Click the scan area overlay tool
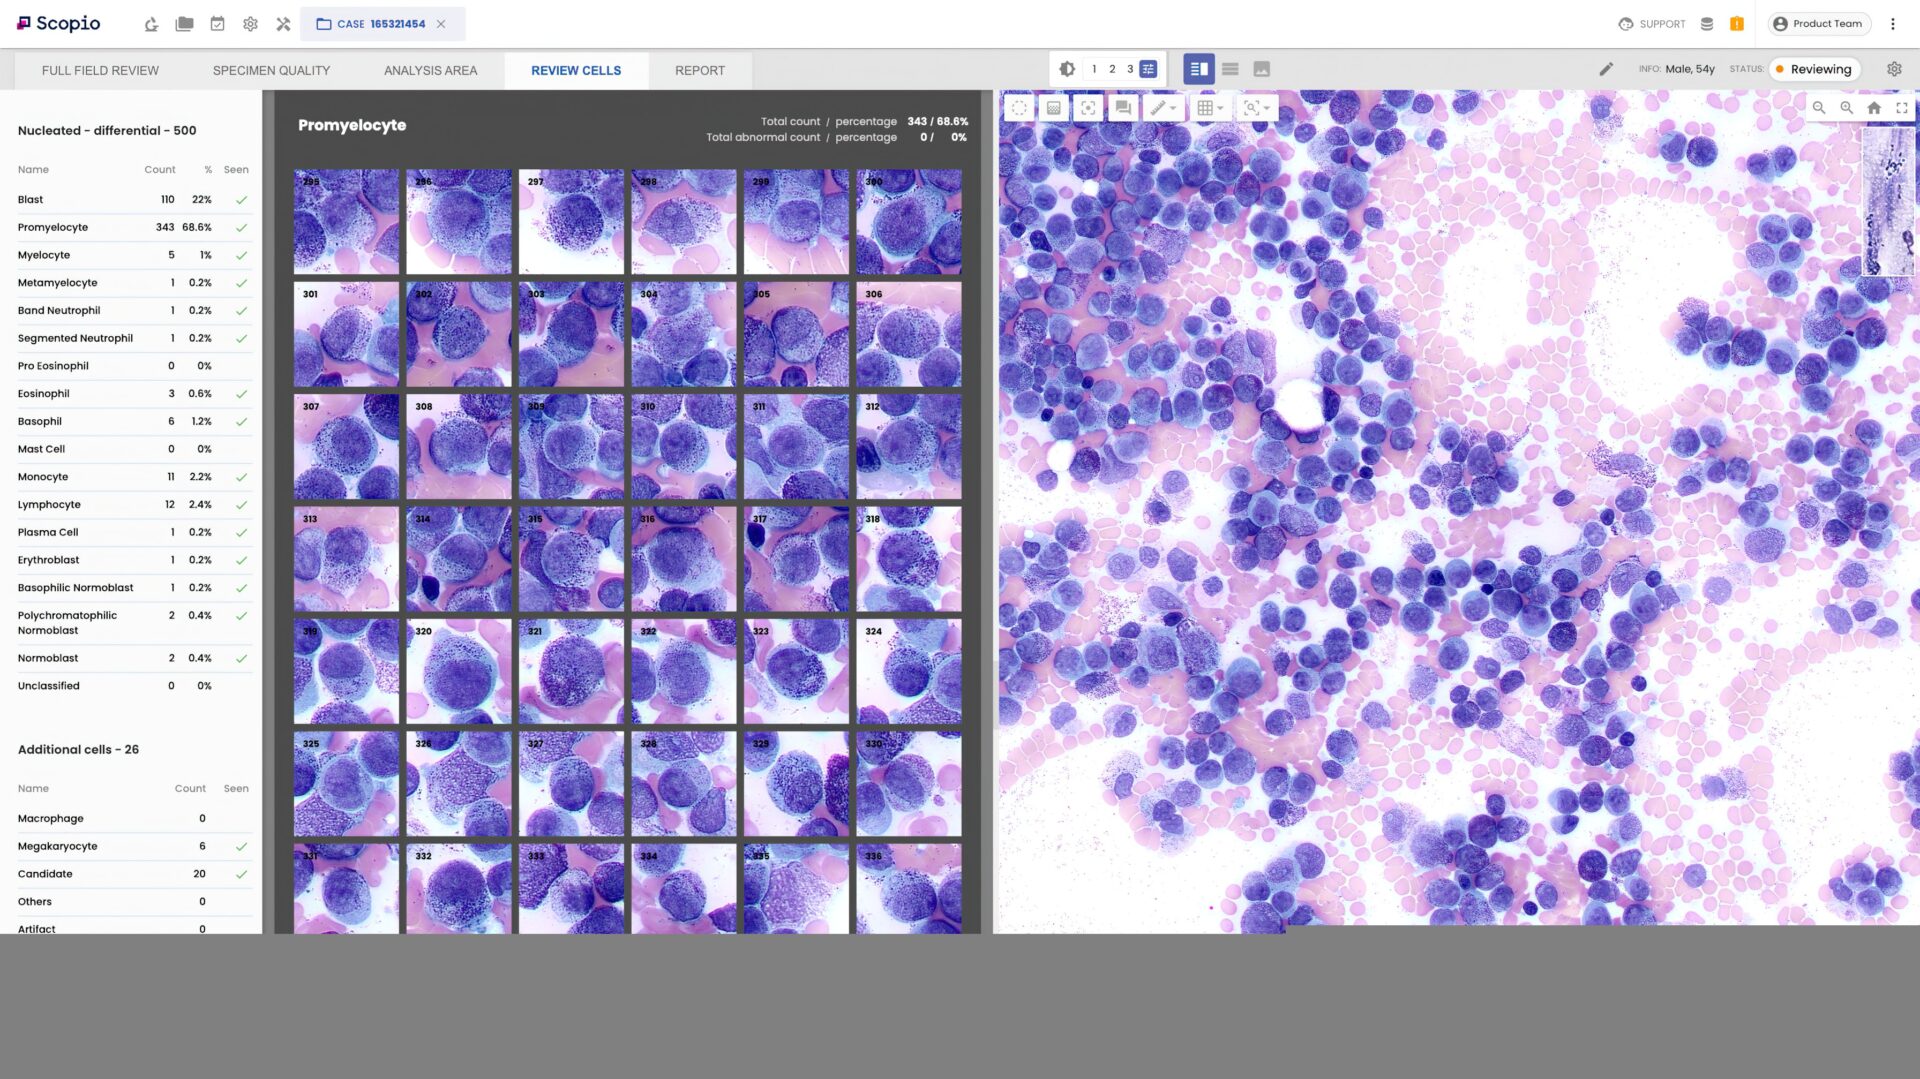This screenshot has width=1920, height=1079. pyautogui.click(x=1054, y=108)
